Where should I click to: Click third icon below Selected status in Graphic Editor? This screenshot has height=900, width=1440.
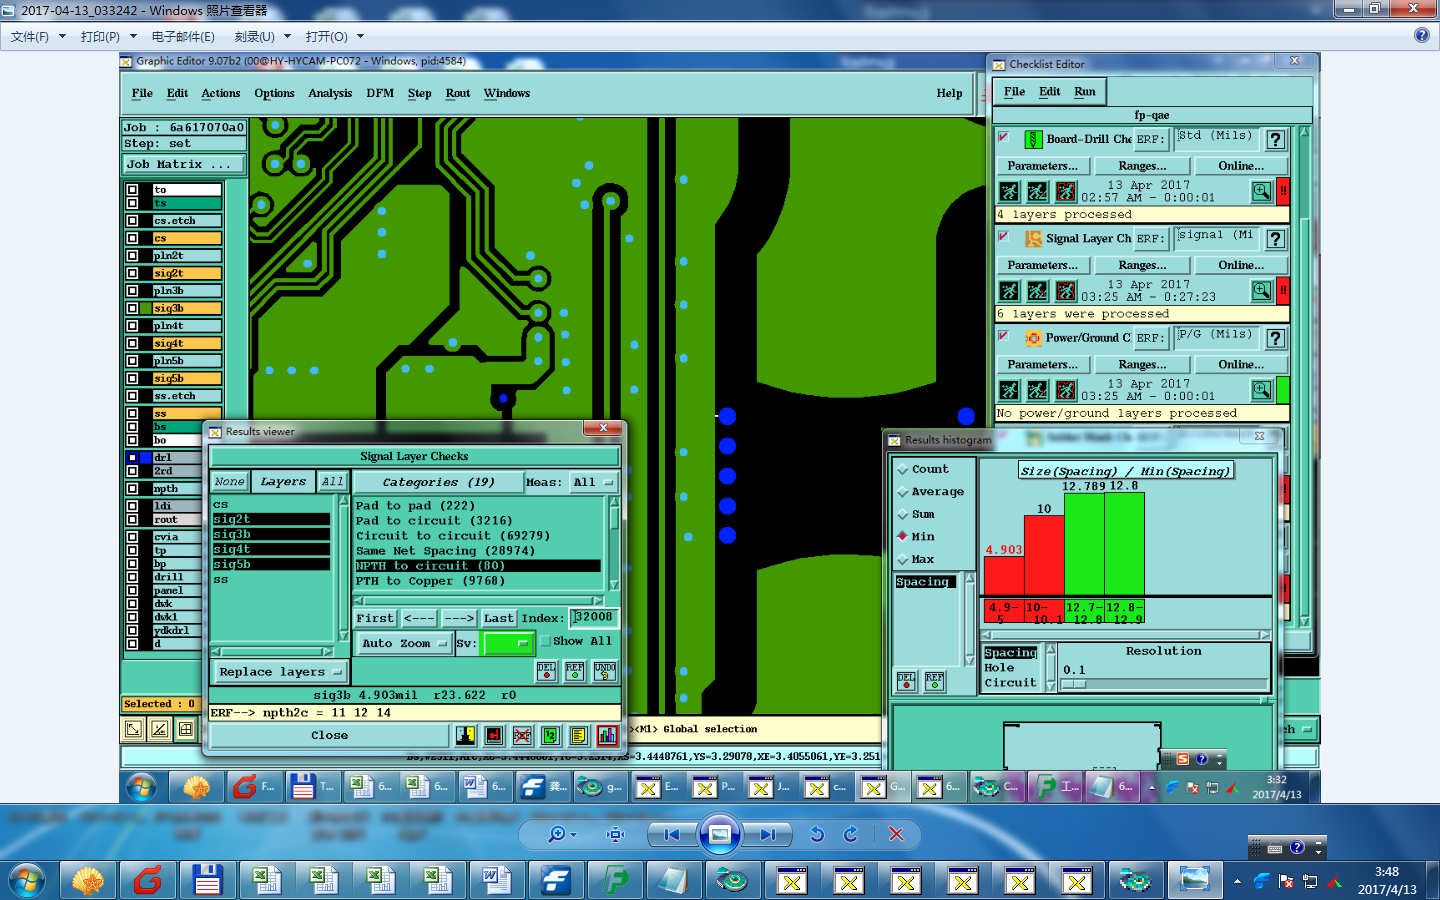(186, 730)
